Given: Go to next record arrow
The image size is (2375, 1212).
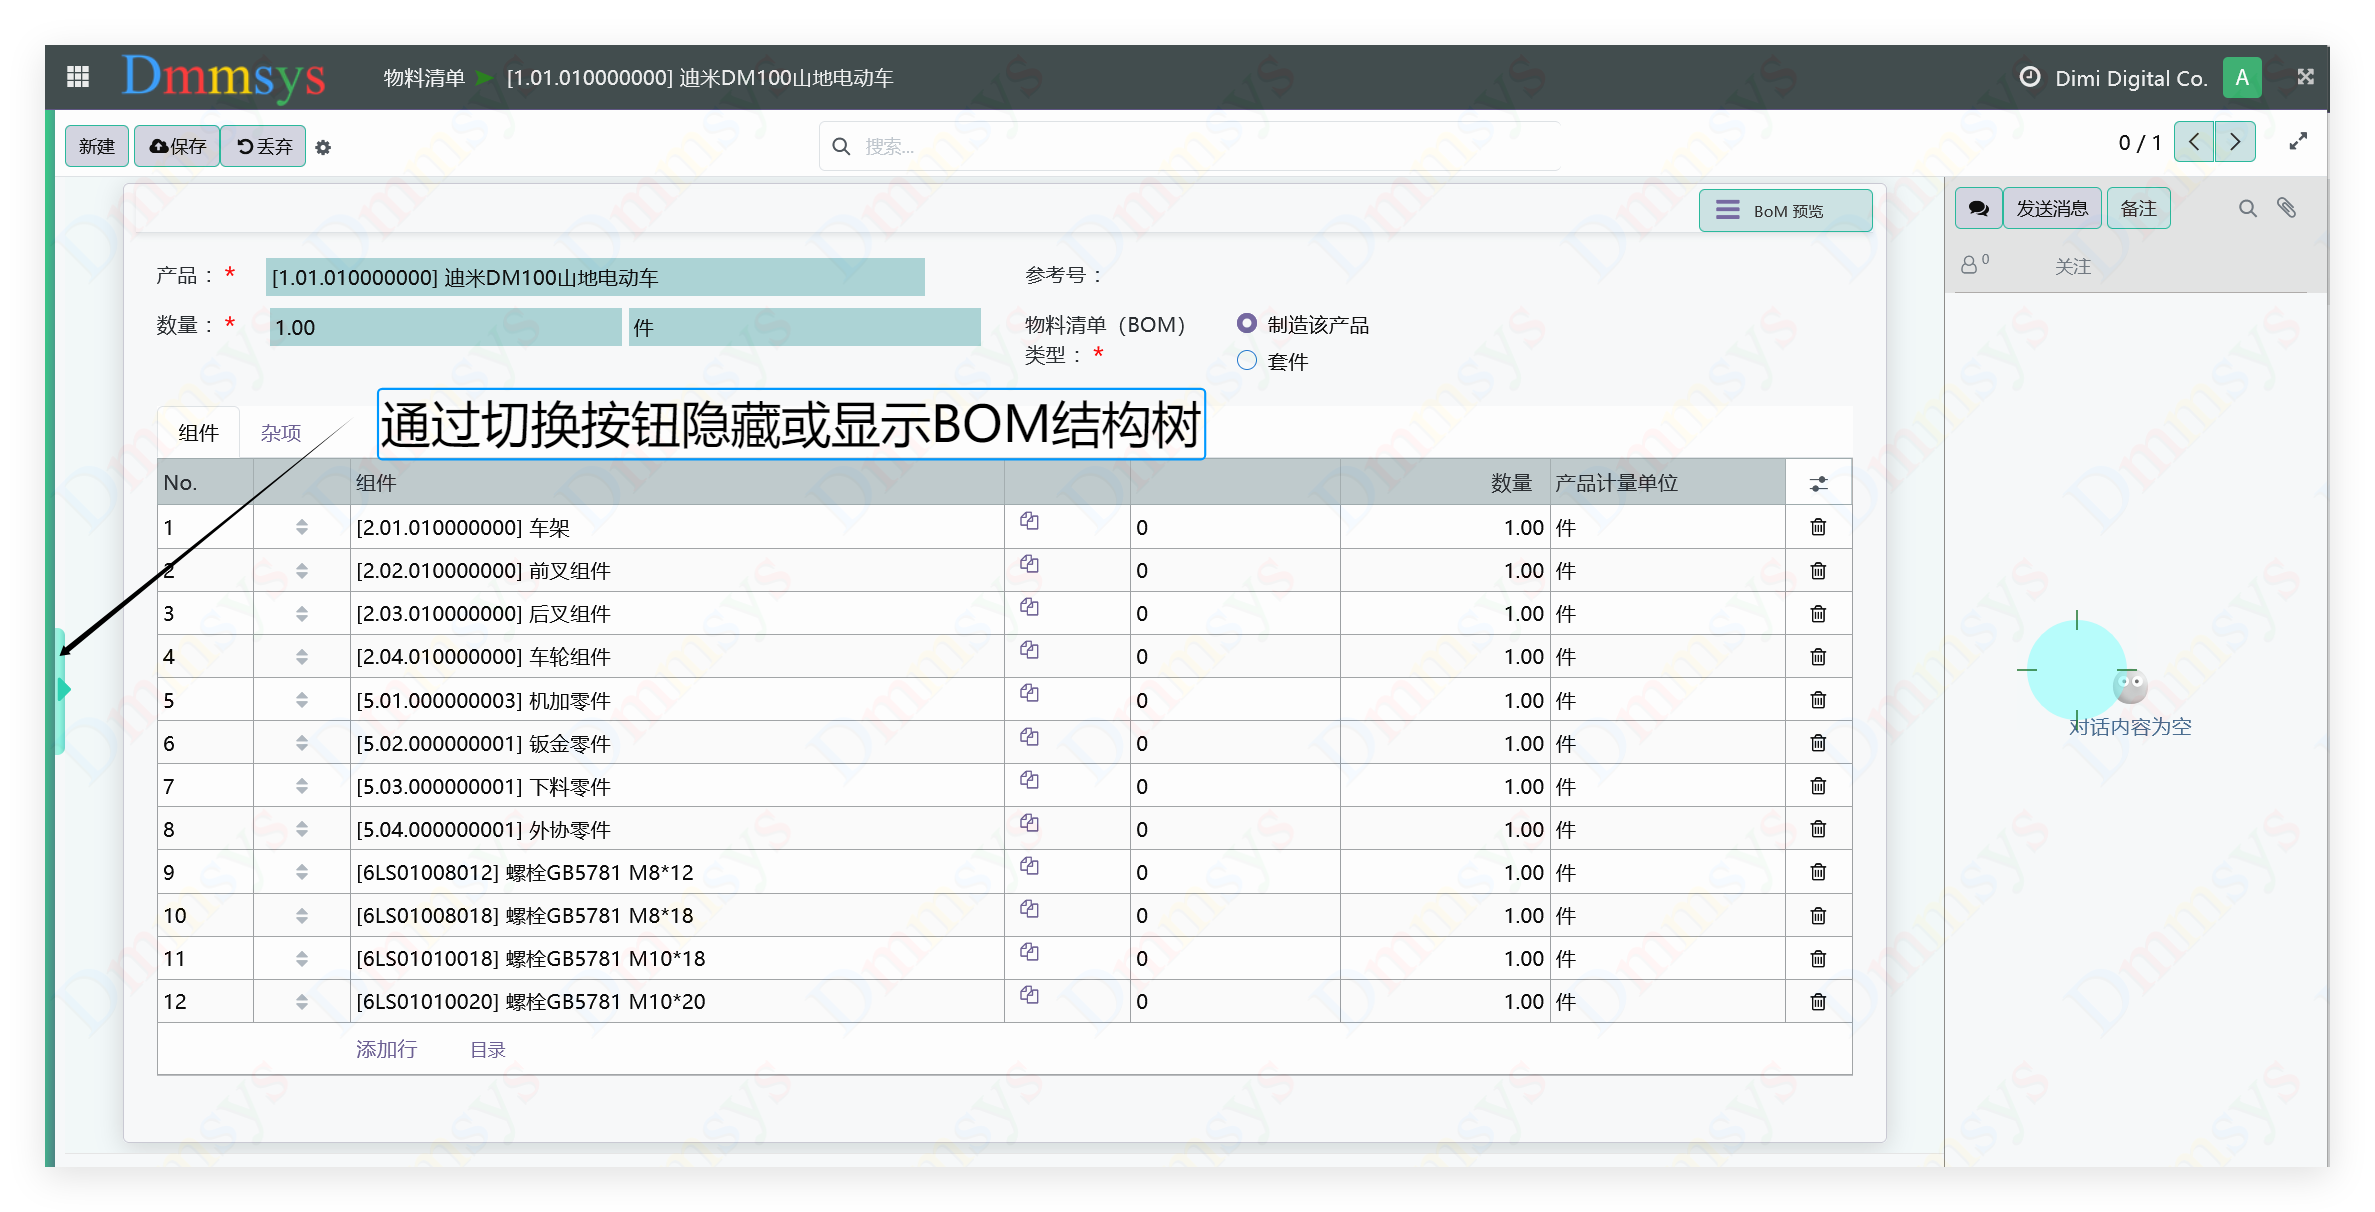Looking at the screenshot, I should point(2235,142).
